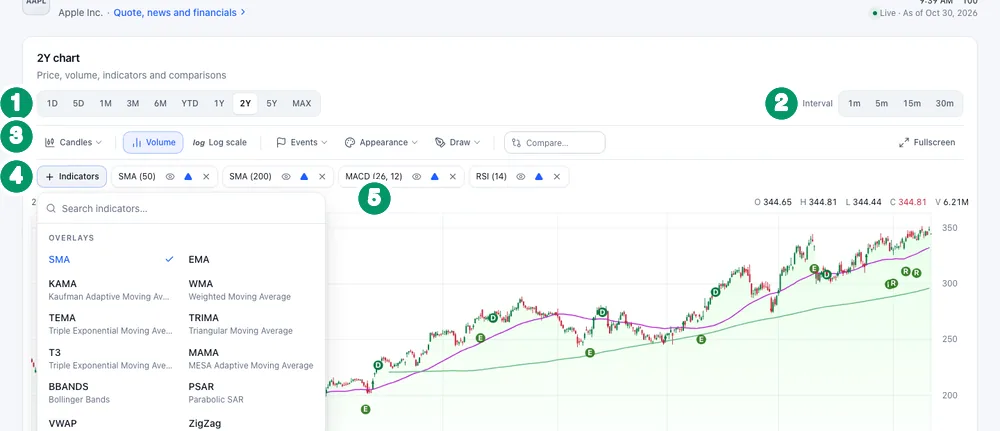Viewport: 1000px width, 431px height.
Task: Click the checkmark next to SMA
Action: point(169,259)
